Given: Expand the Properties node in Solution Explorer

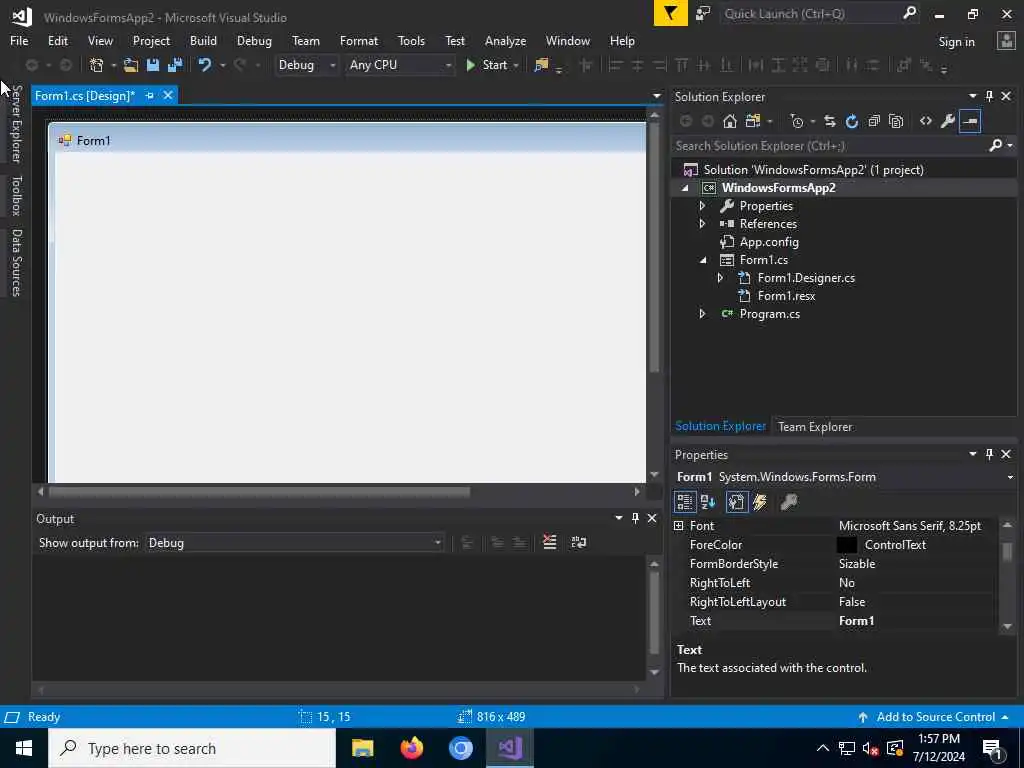Looking at the screenshot, I should tap(703, 206).
